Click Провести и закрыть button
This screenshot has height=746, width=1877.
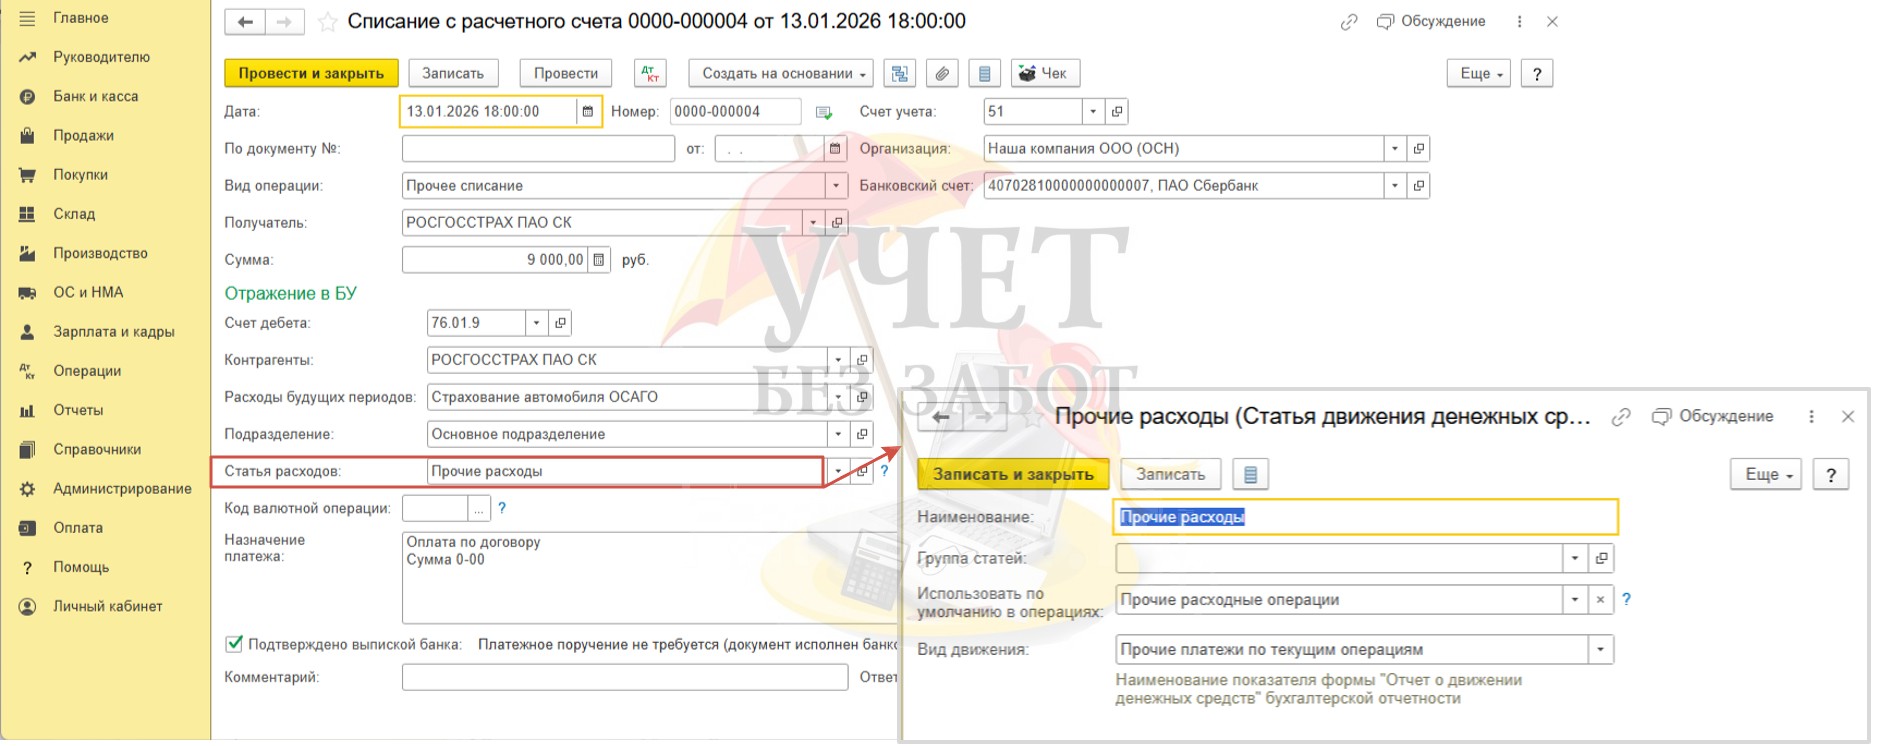(311, 73)
